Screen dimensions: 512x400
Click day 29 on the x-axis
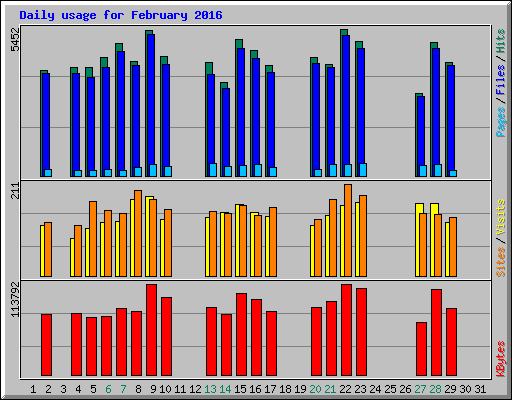click(x=450, y=389)
